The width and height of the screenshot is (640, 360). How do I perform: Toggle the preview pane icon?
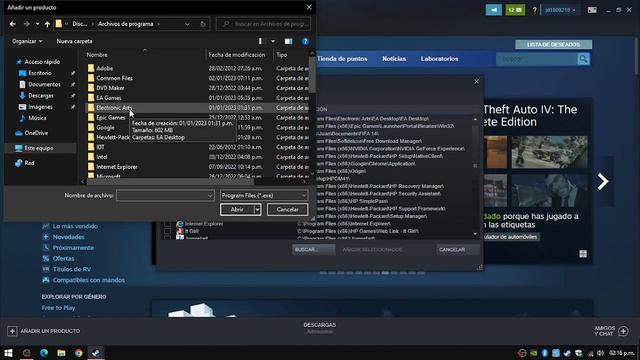pos(289,41)
